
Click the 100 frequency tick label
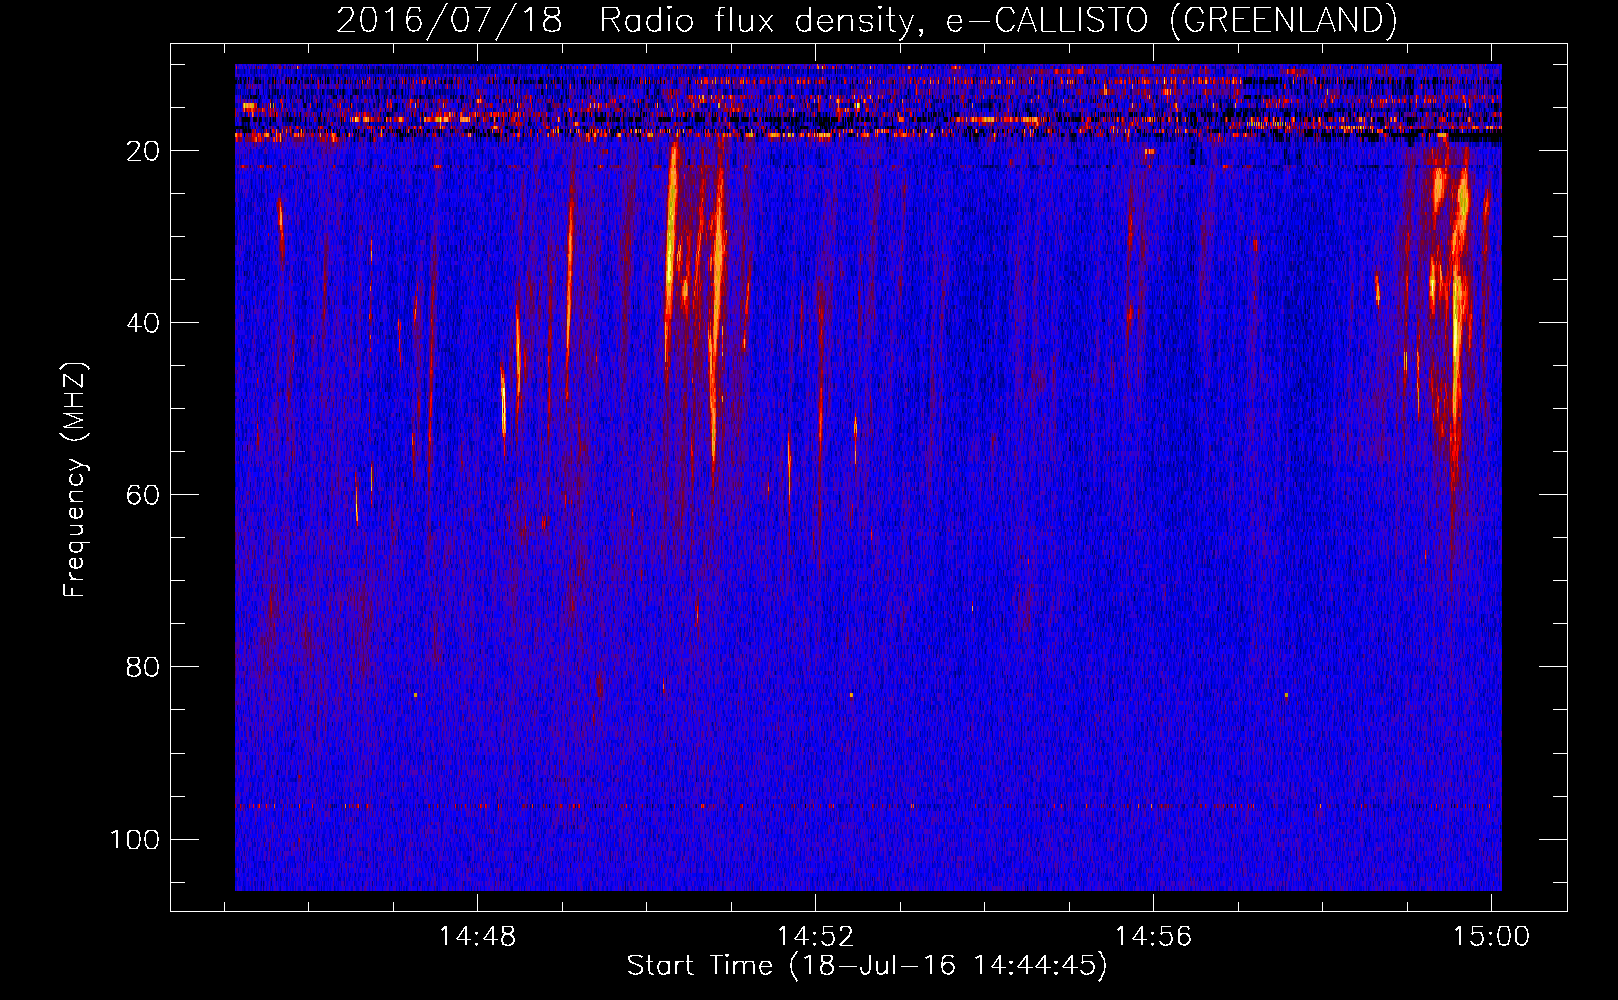pyautogui.click(x=135, y=839)
